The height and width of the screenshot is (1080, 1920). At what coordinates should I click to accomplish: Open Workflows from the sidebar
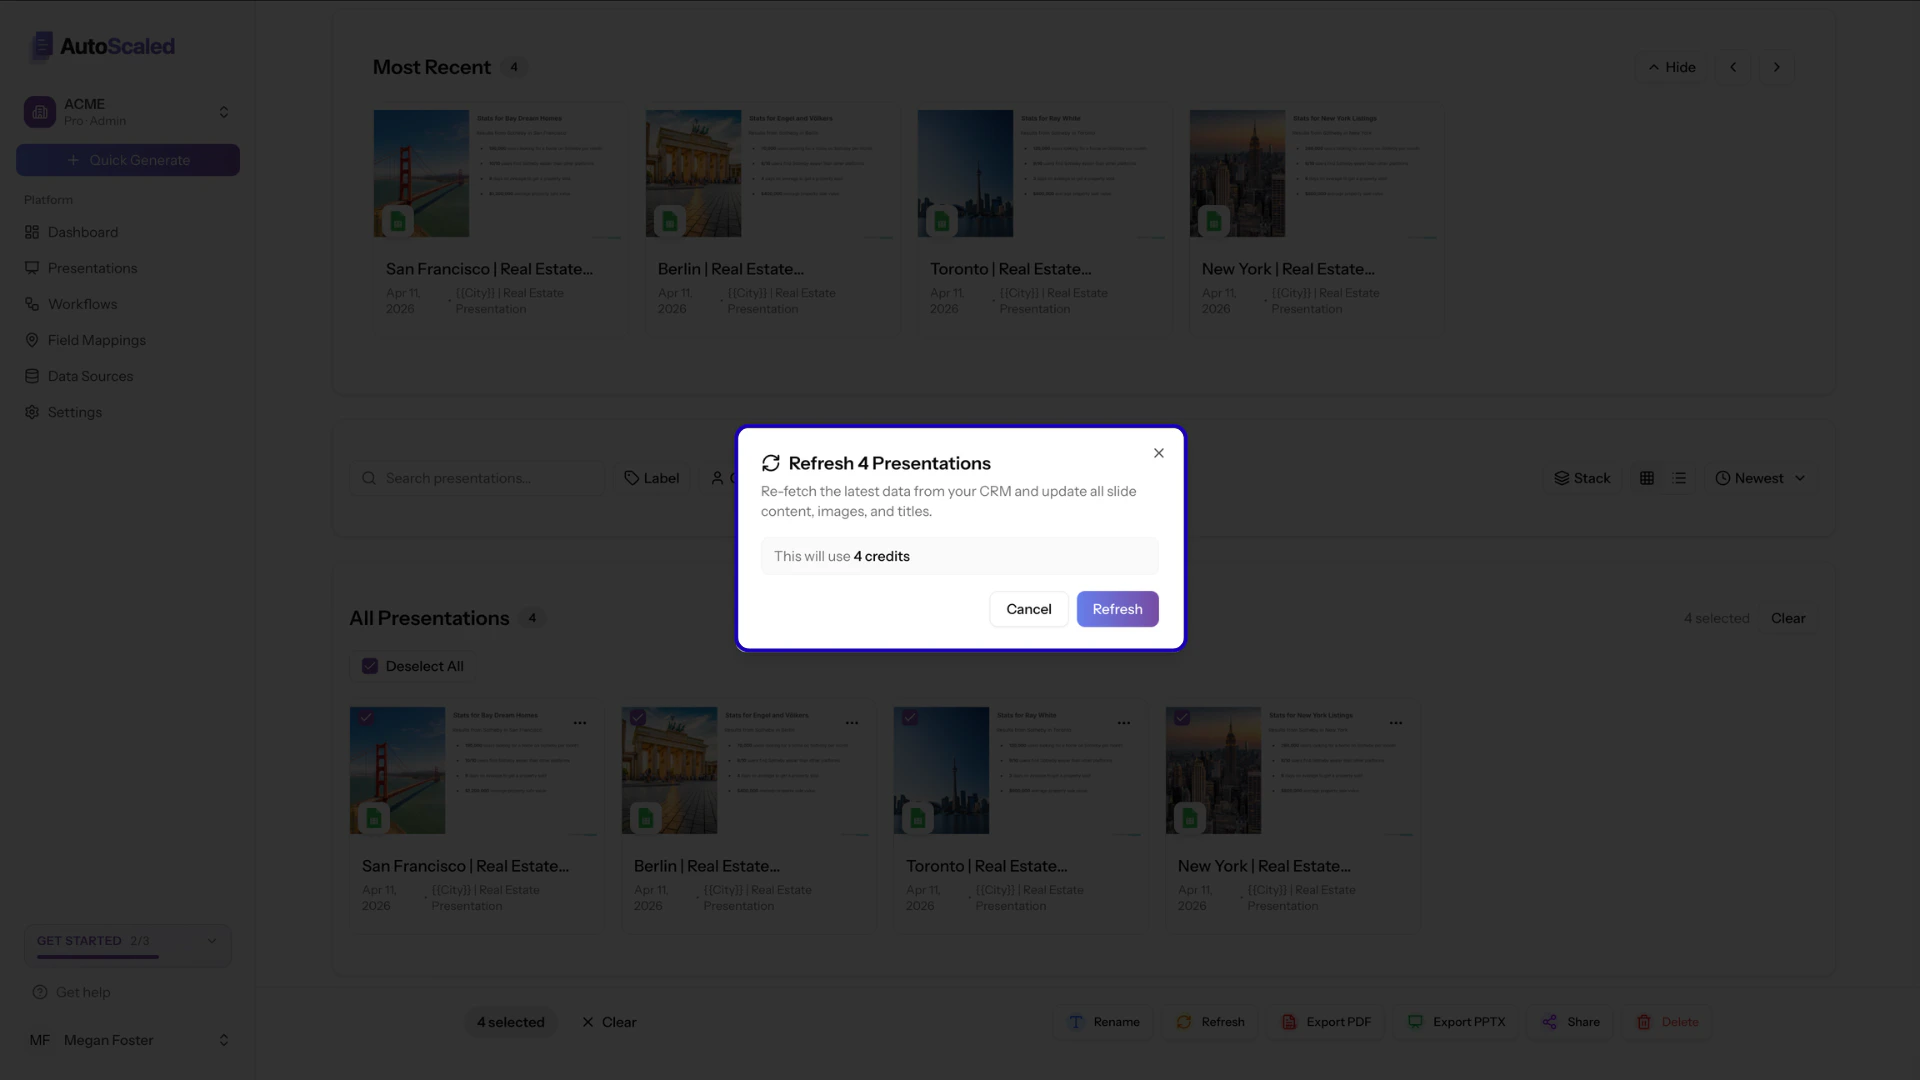82,304
